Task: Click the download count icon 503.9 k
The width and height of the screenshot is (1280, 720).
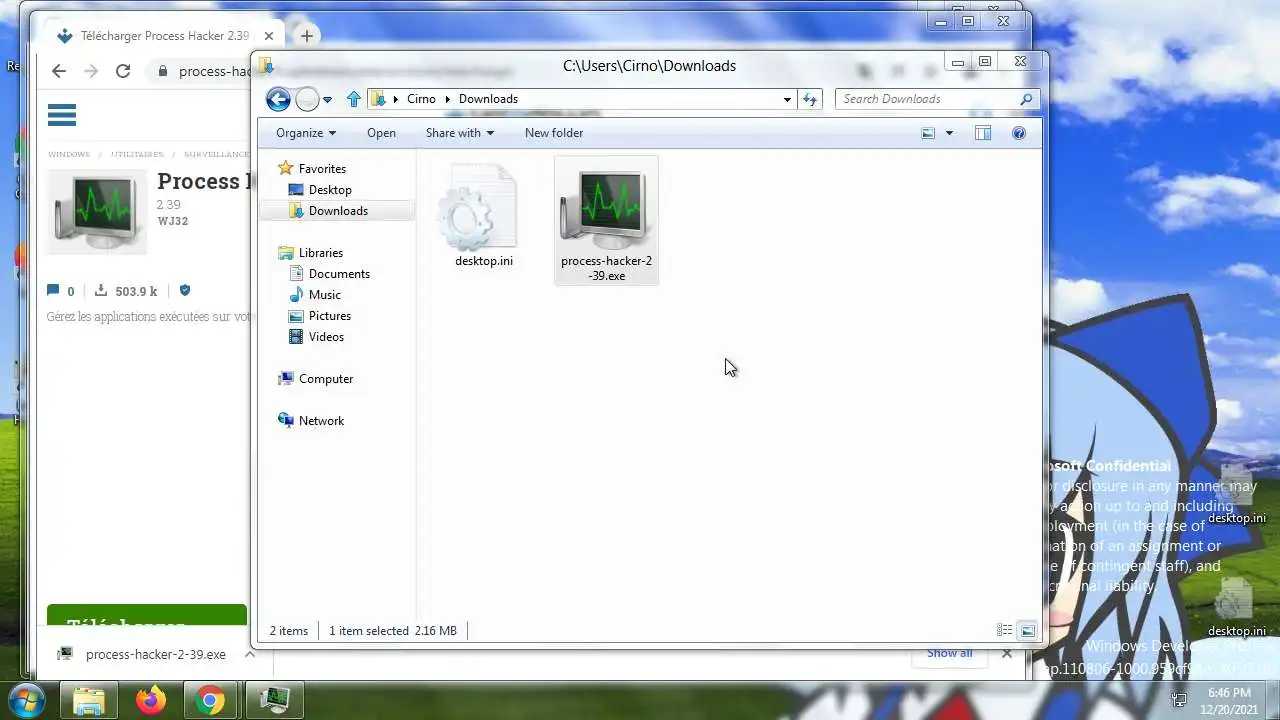Action: coord(101,291)
